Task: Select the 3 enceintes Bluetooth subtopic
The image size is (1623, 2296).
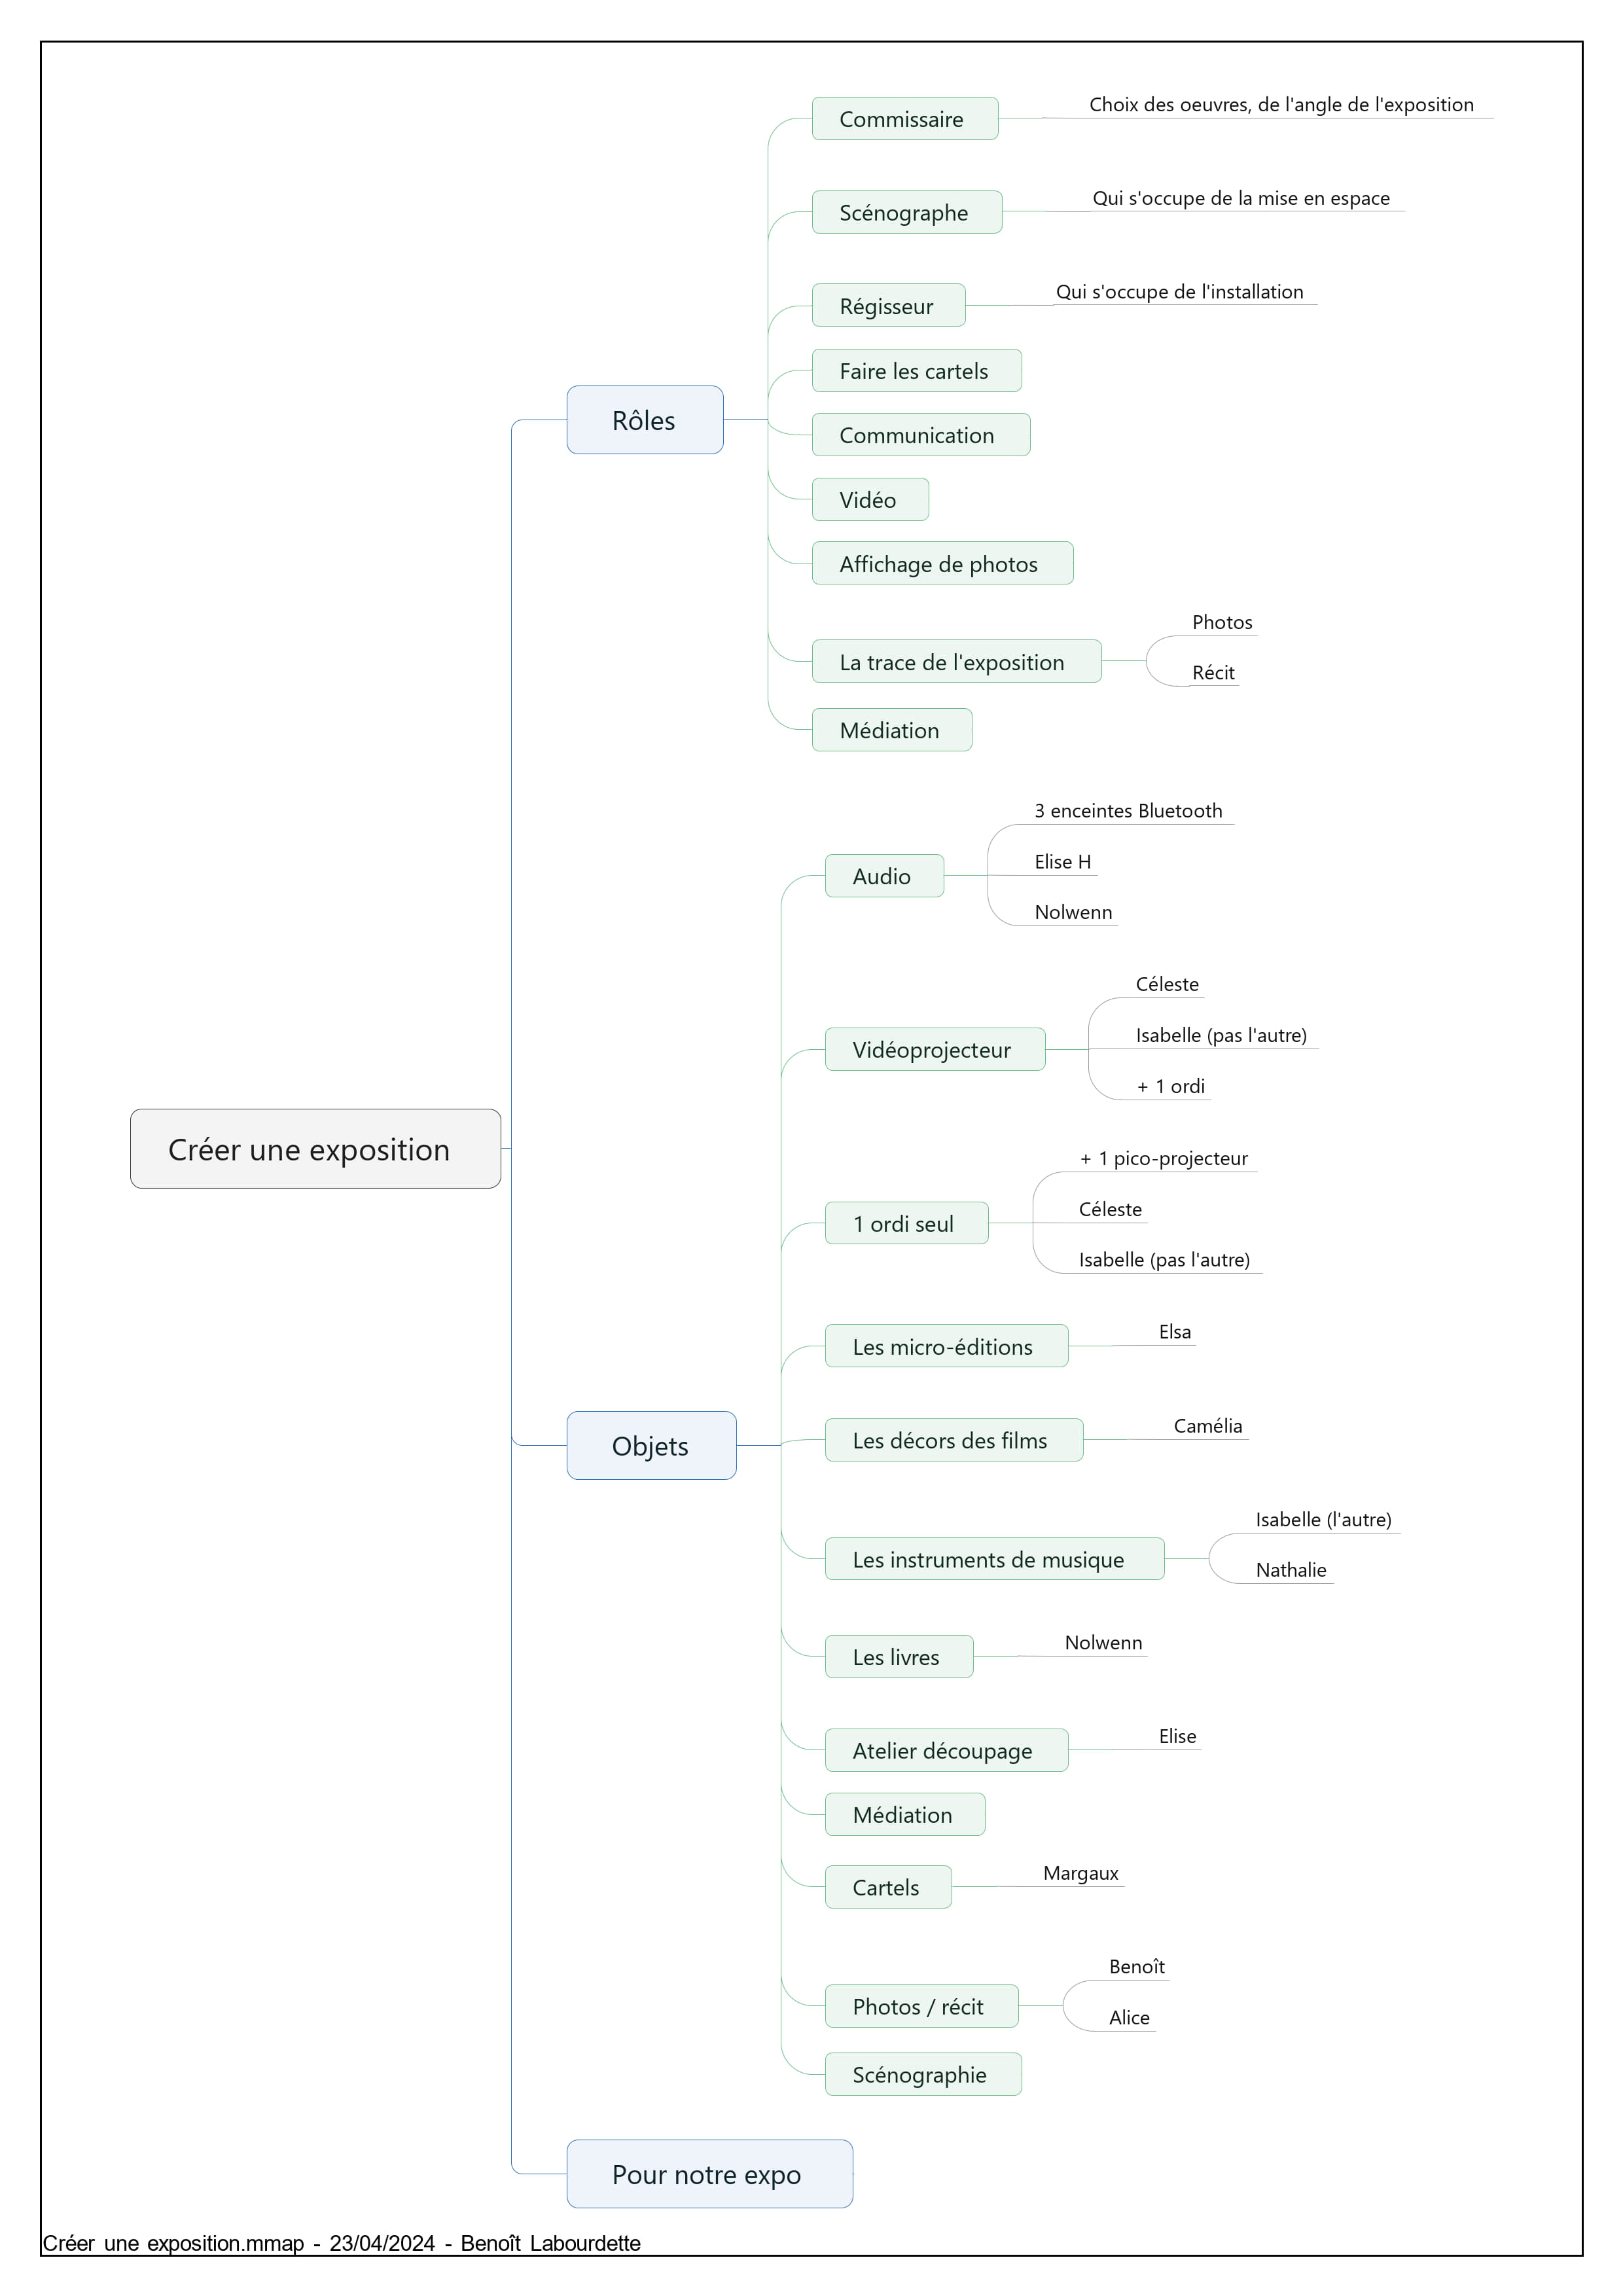Action: coord(1128,811)
